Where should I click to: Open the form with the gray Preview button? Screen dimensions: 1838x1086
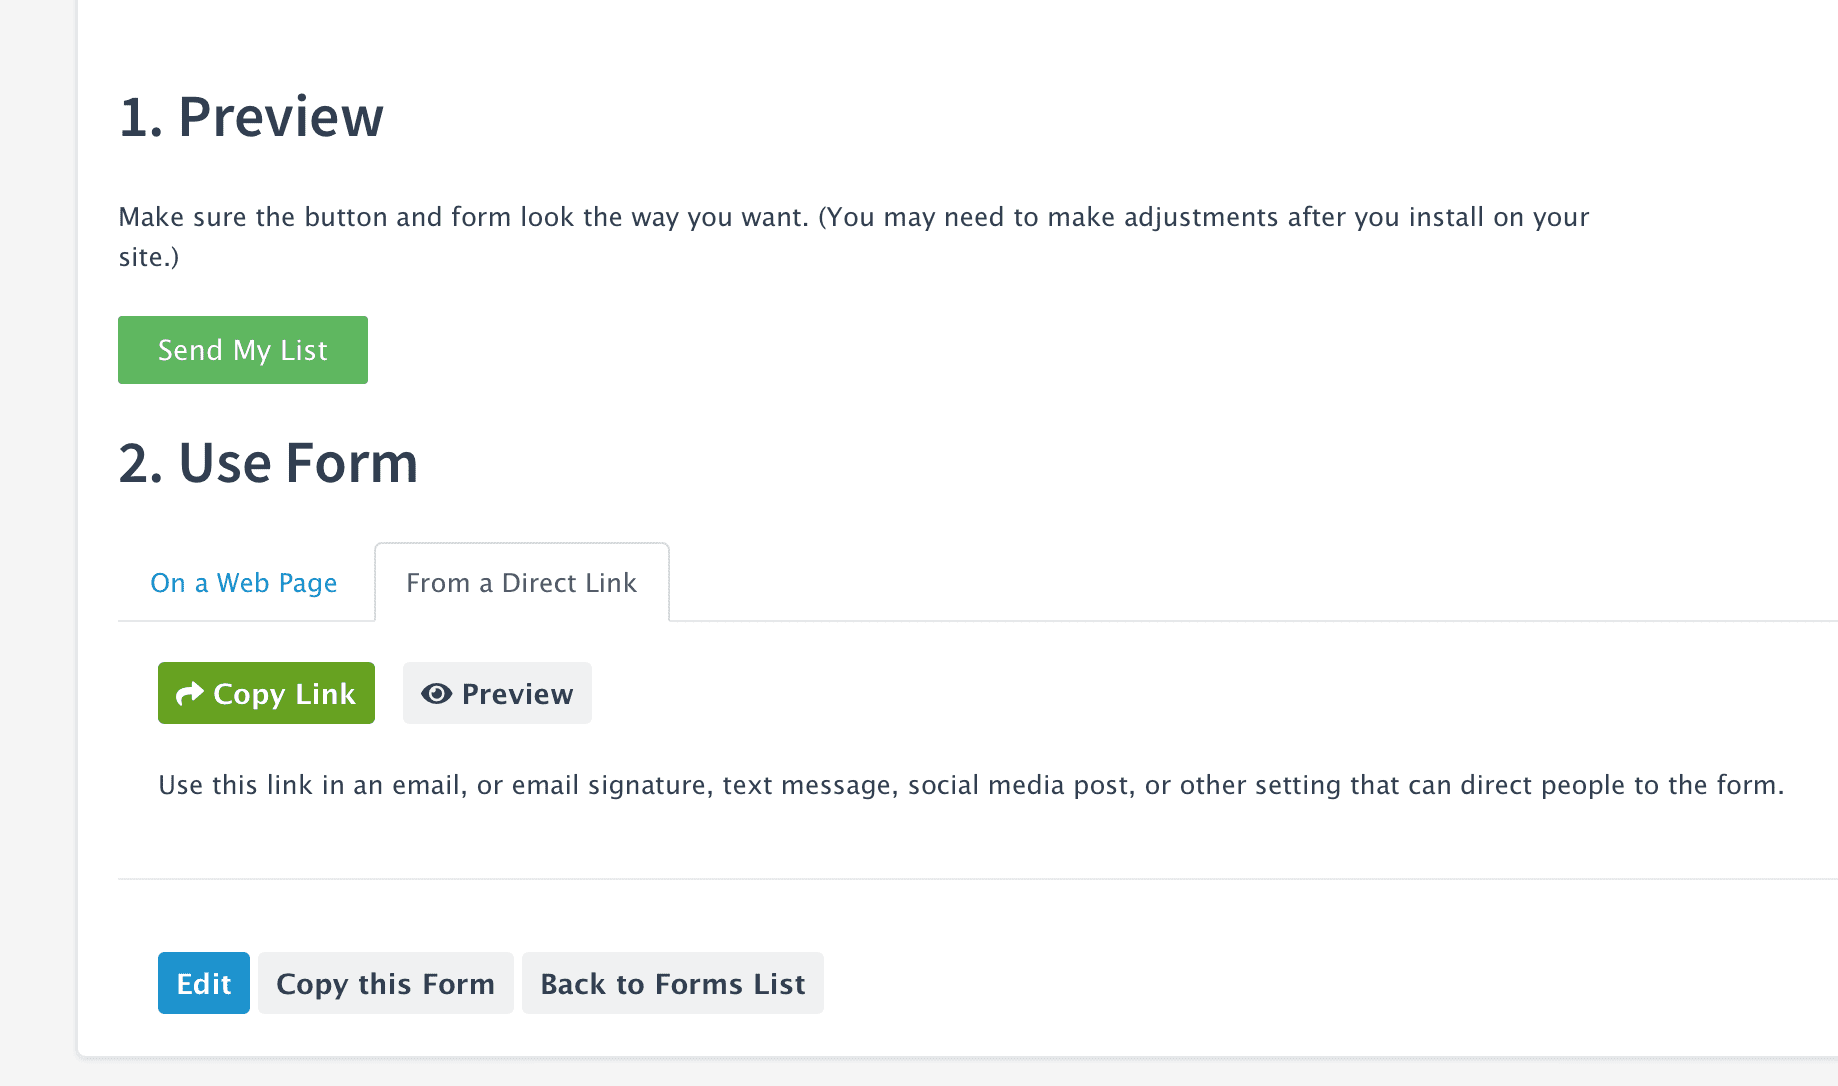click(497, 693)
